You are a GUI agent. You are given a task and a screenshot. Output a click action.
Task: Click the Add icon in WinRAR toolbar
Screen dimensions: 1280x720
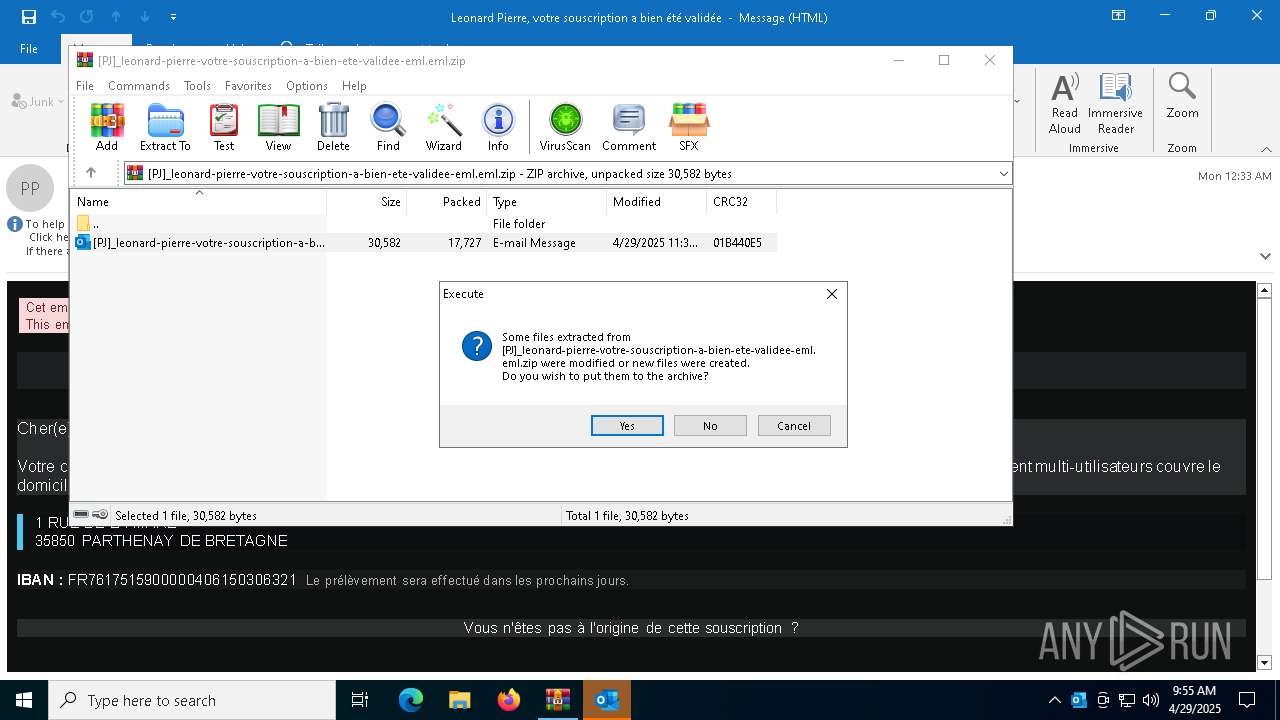(x=107, y=127)
